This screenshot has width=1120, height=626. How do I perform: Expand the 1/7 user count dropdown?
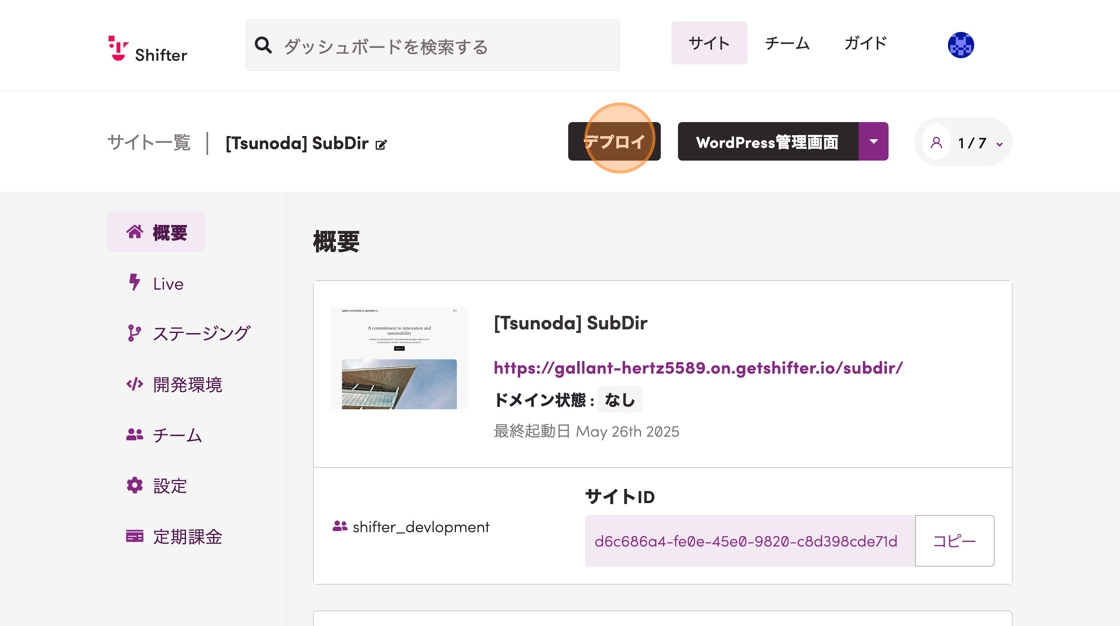tap(999, 144)
